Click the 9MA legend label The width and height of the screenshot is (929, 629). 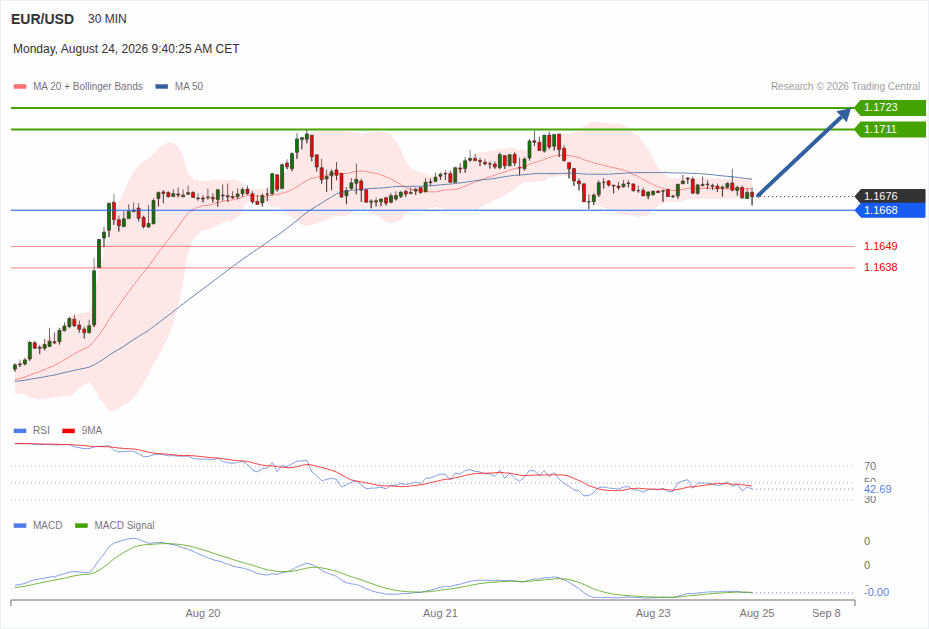(x=92, y=431)
